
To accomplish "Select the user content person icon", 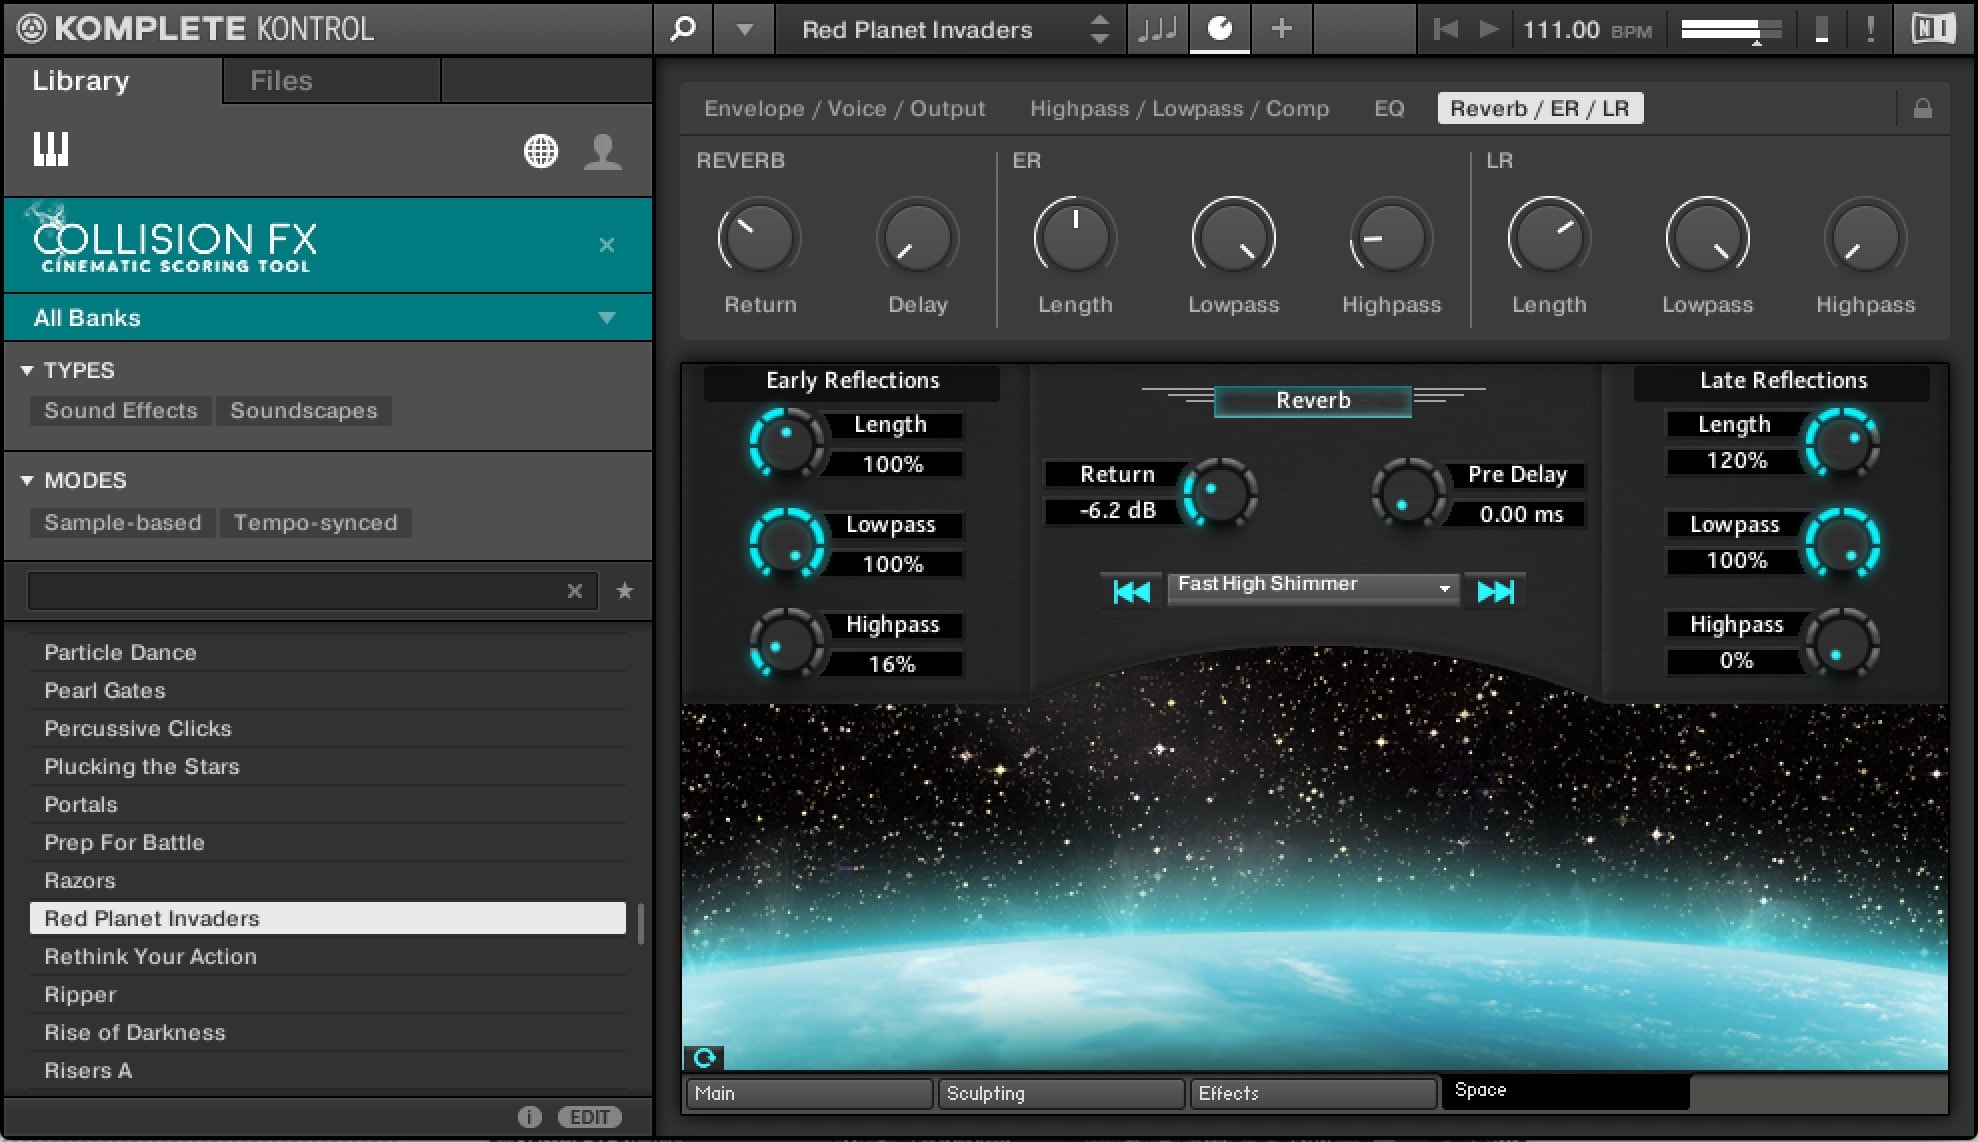I will pyautogui.click(x=603, y=151).
